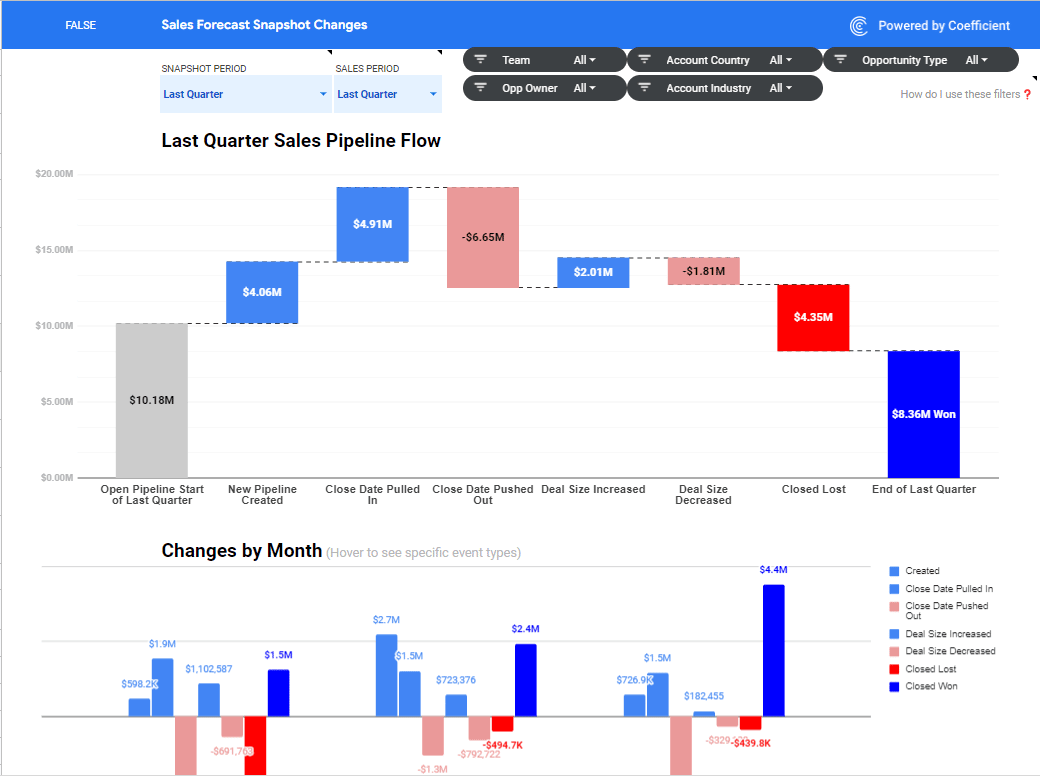This screenshot has height=776, width=1040.
Task: Click the Coefficient logo icon
Action: point(858,26)
